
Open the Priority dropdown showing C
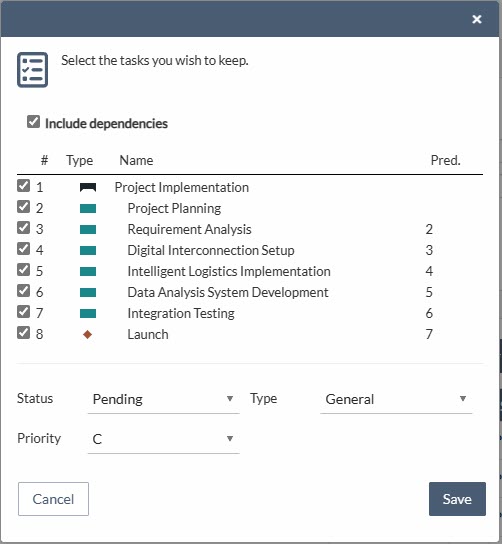coord(163,439)
